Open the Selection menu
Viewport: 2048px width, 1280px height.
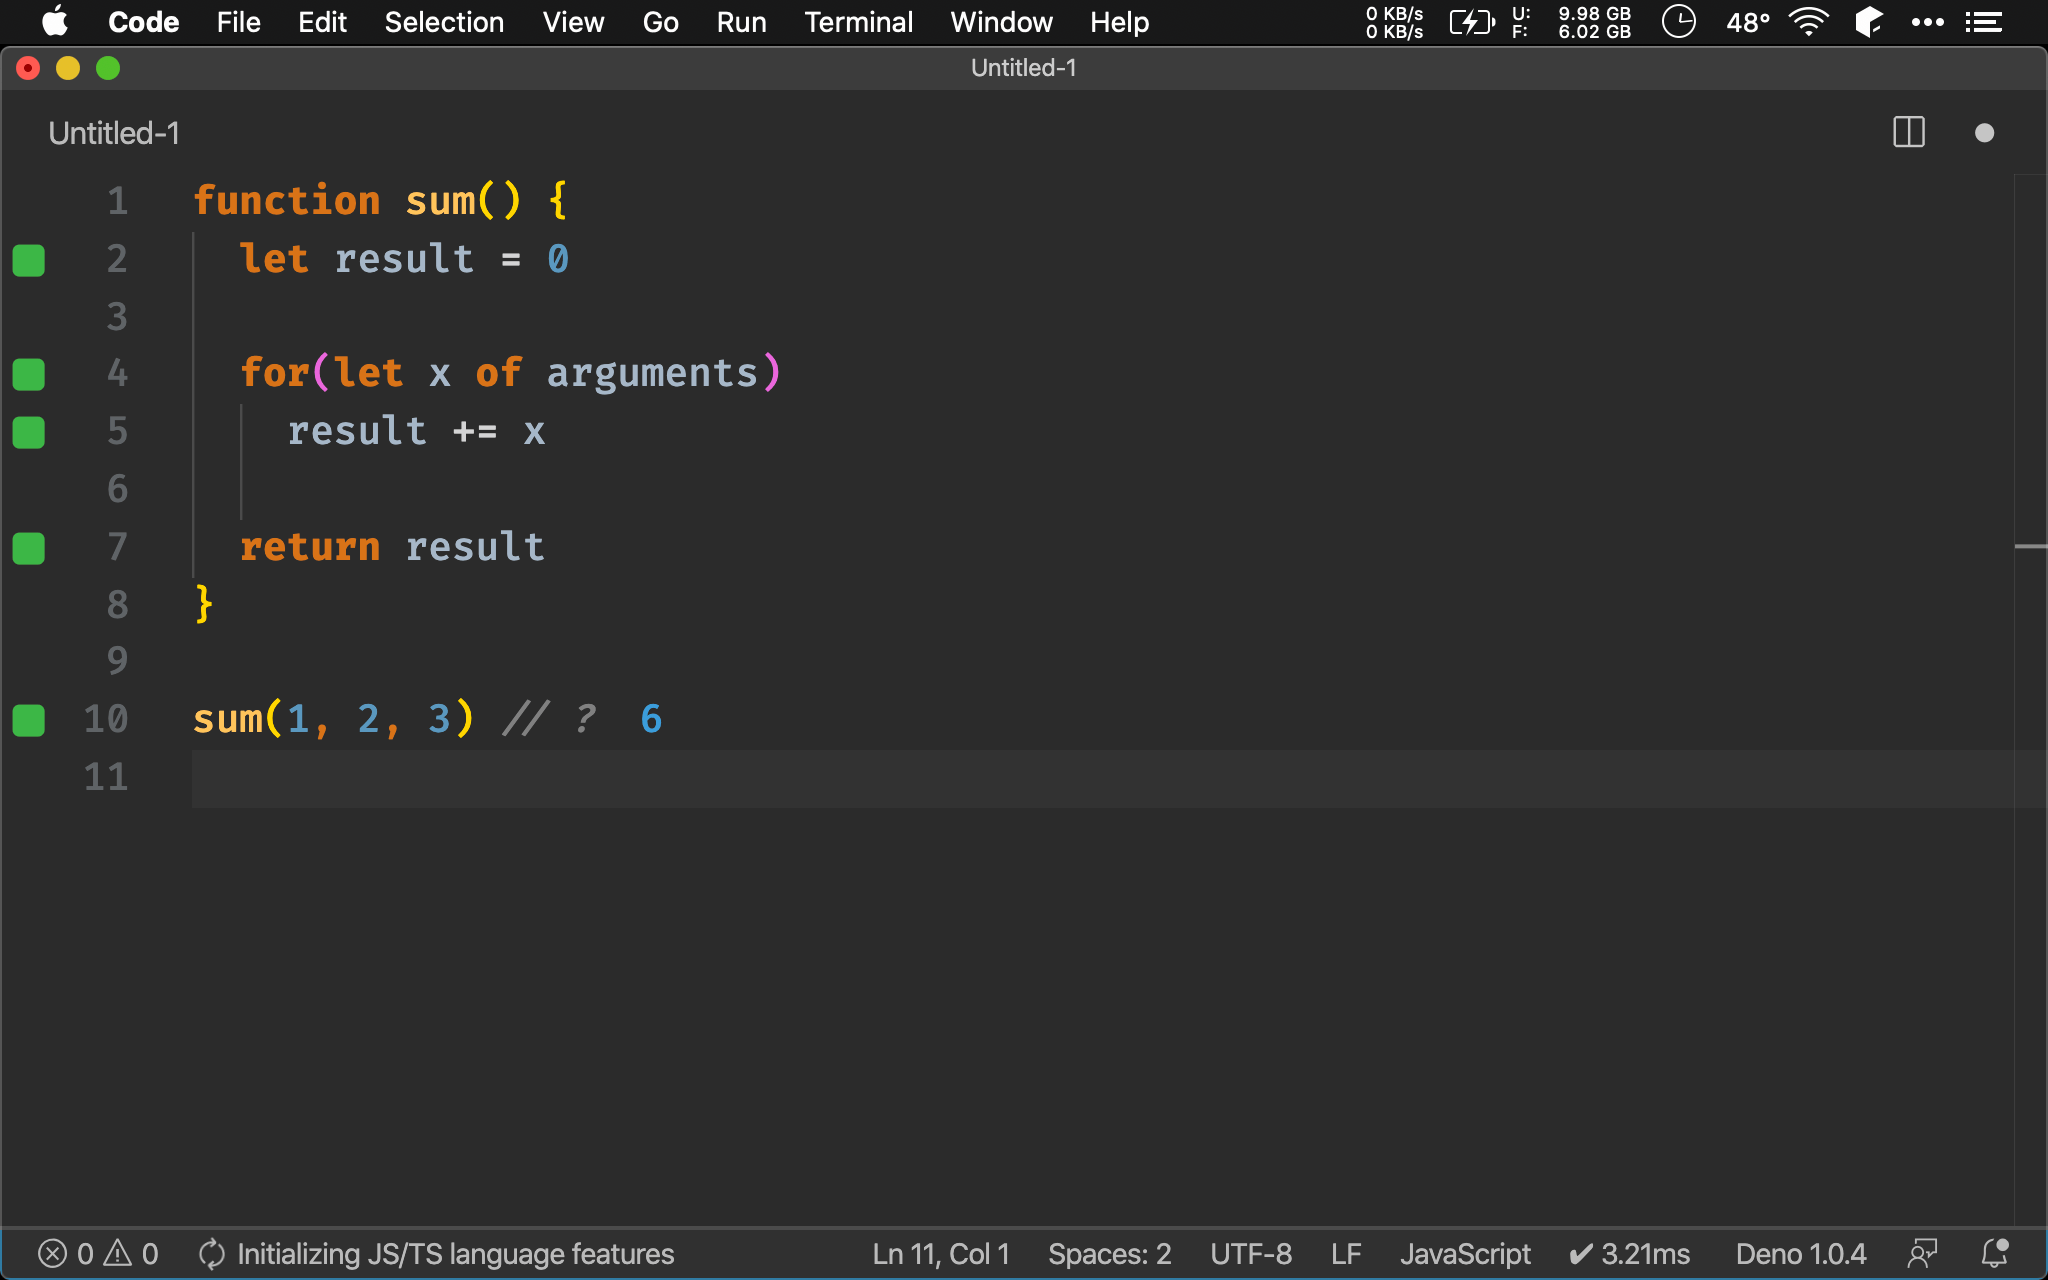444,22
